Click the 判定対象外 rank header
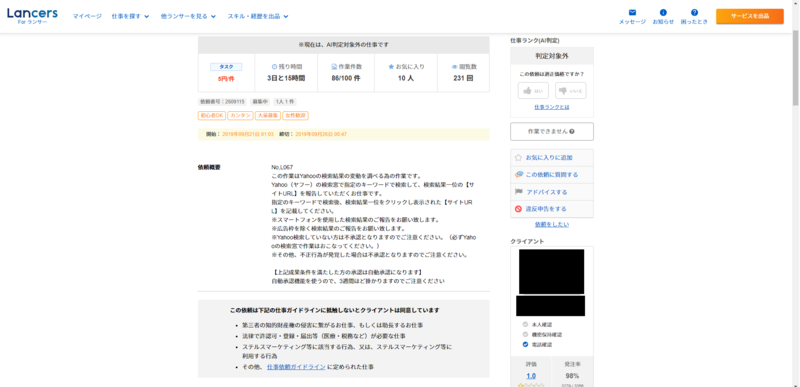 point(552,56)
